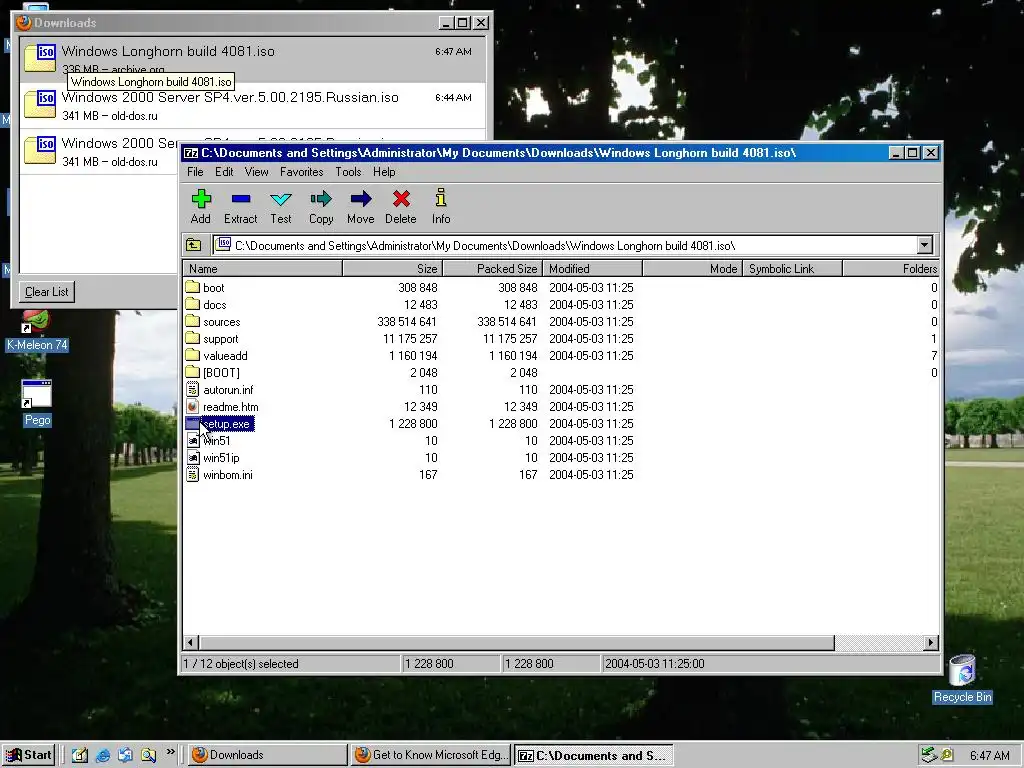Open the address path dropdown arrow

(925, 246)
